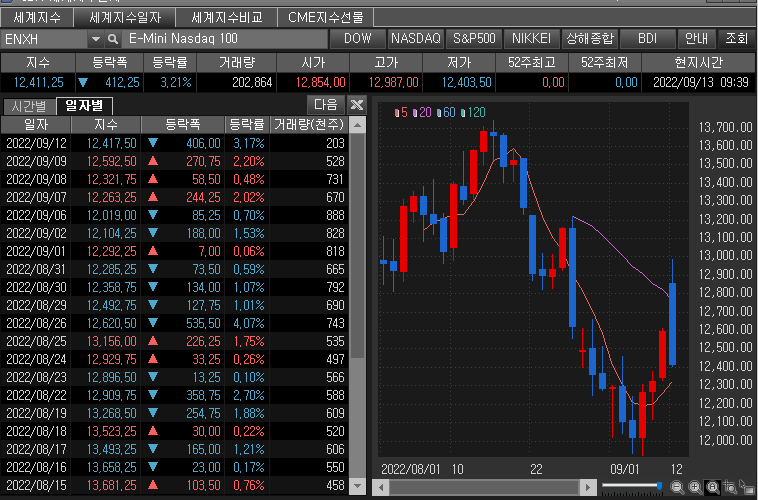Click the high price 12,987.00
Viewport: 758px width, 500px height.
click(394, 83)
